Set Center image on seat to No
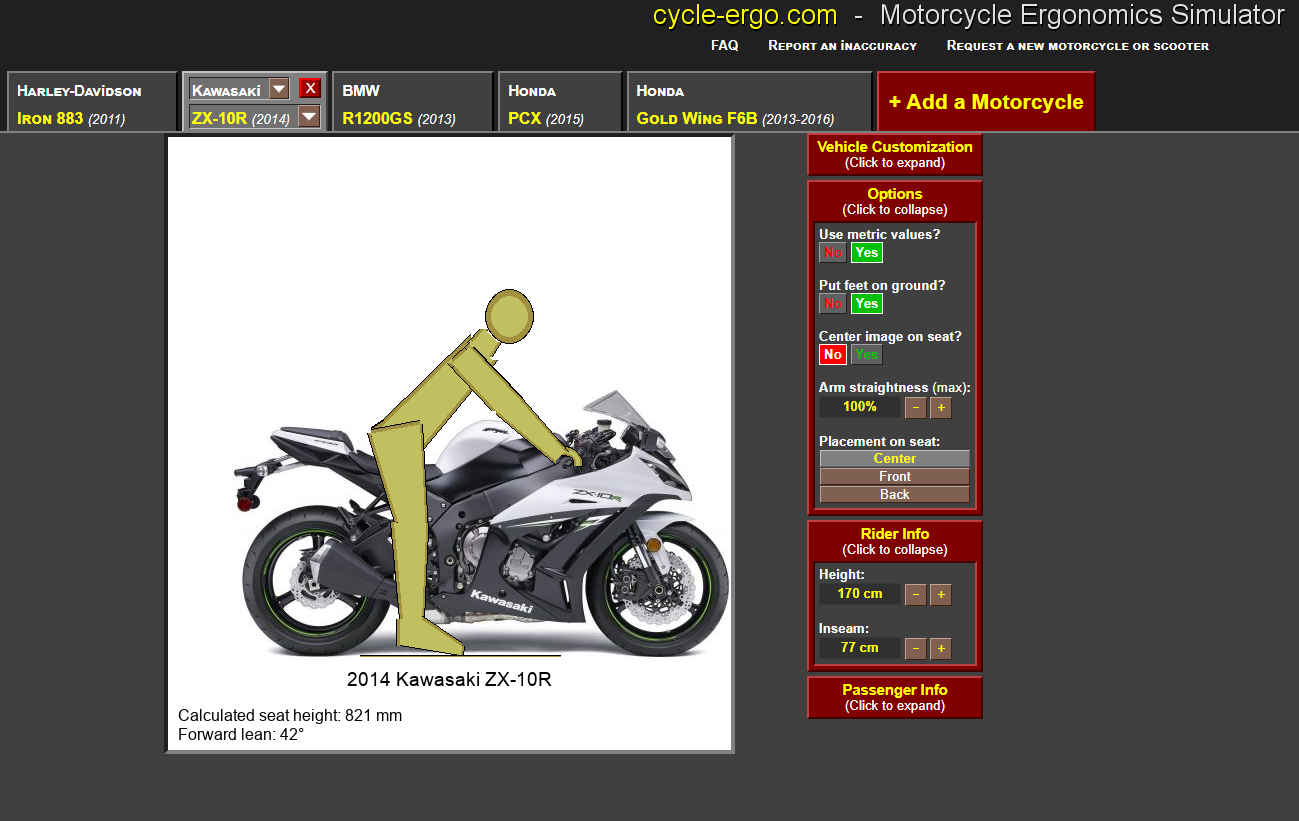The image size is (1299, 821). [x=833, y=355]
